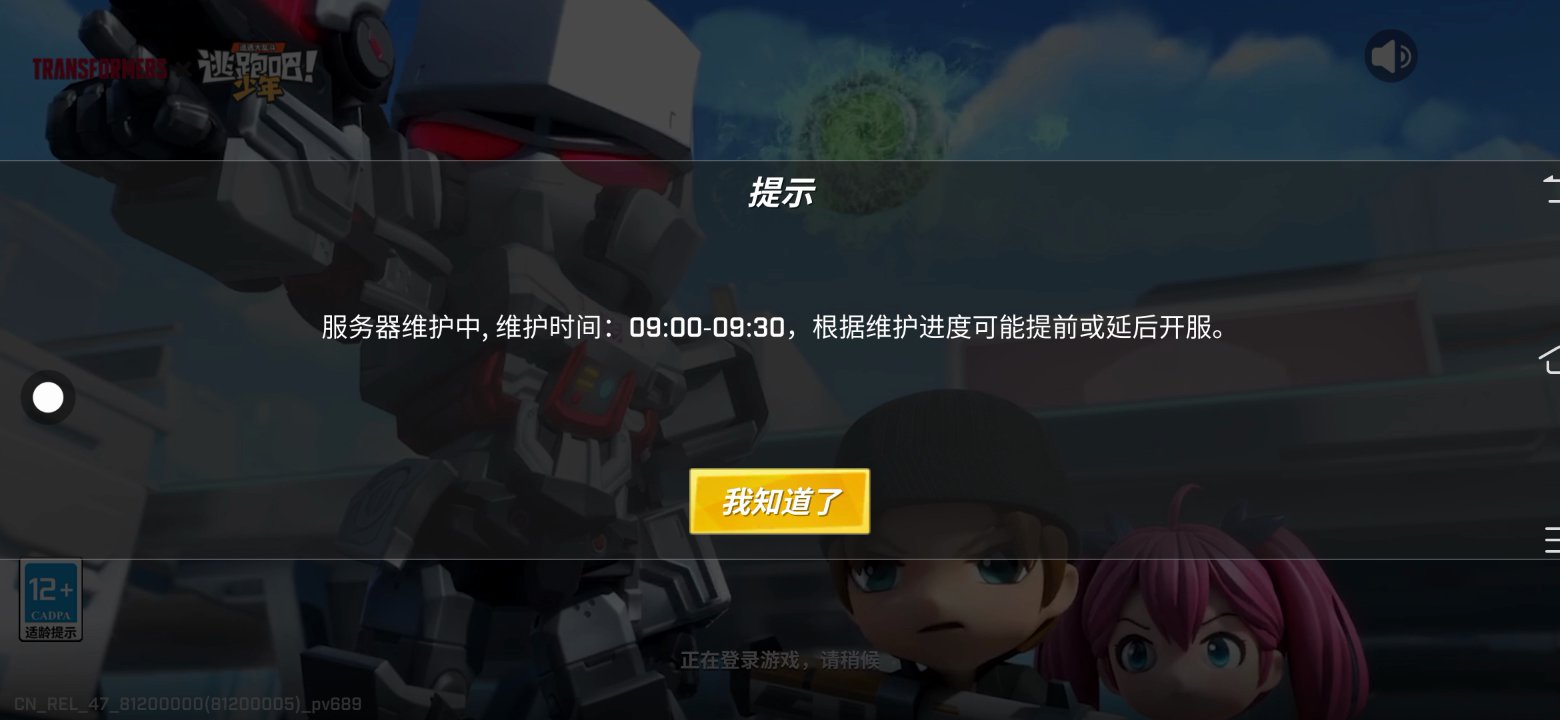Screen dimensions: 1560x720
Task: Click the 根据维护进度可能提前或延后开服 text
Action: pos(1012,327)
